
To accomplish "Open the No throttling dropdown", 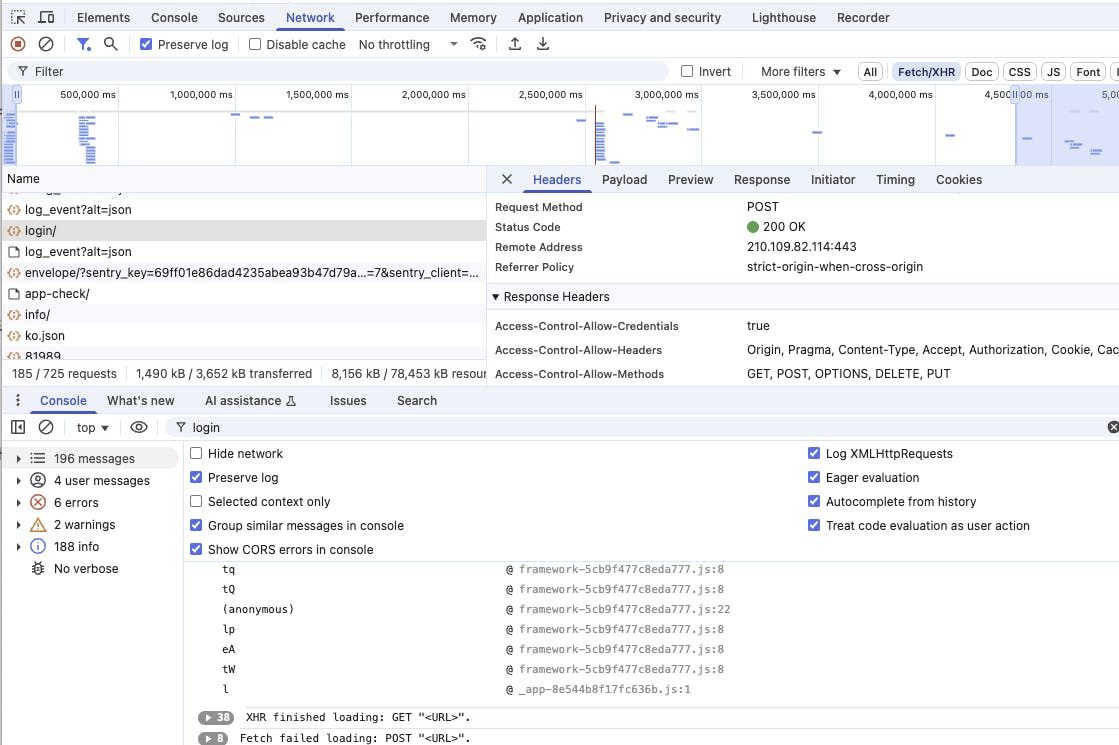I will click(407, 44).
